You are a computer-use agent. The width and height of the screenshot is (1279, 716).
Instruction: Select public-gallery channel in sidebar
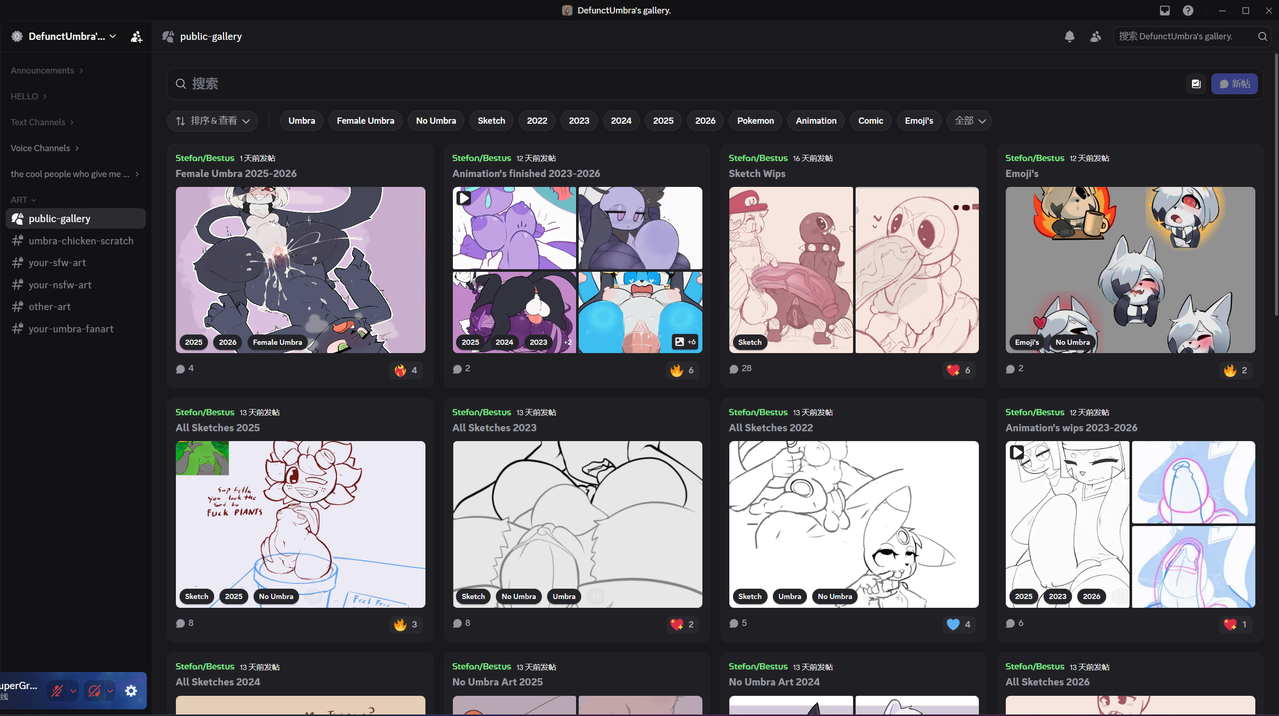click(76, 218)
